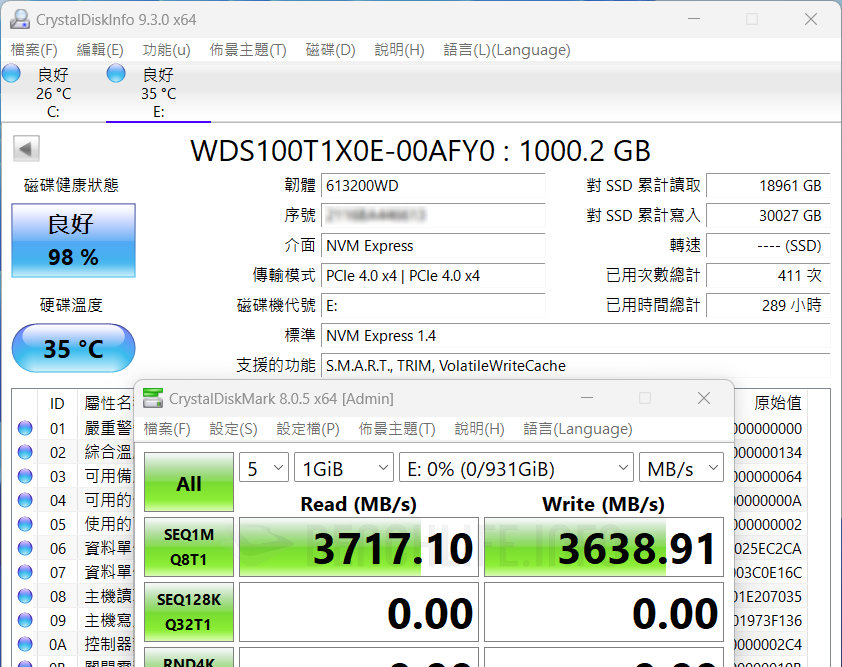This screenshot has width=842, height=667.
Task: Open CrystalDiskInfo 功能(u) menu
Action: coord(166,50)
